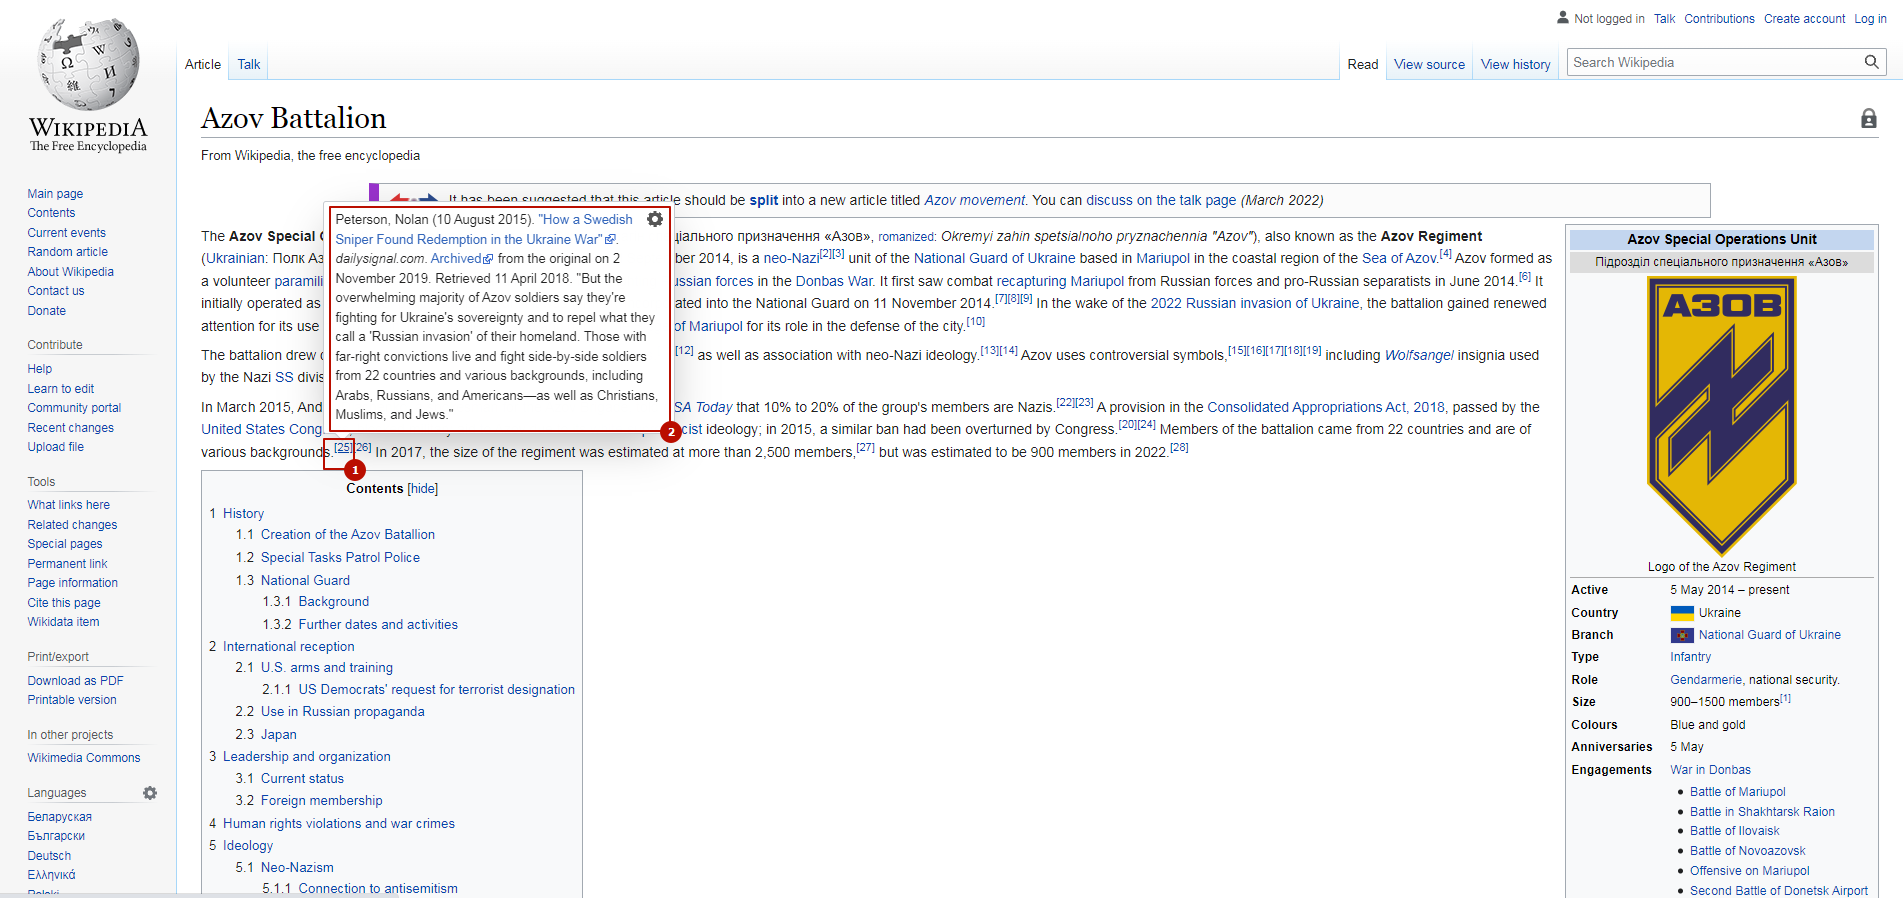This screenshot has height=898, width=1903.
Task: Click the user icon beside Not logged in
Action: click(x=1563, y=18)
